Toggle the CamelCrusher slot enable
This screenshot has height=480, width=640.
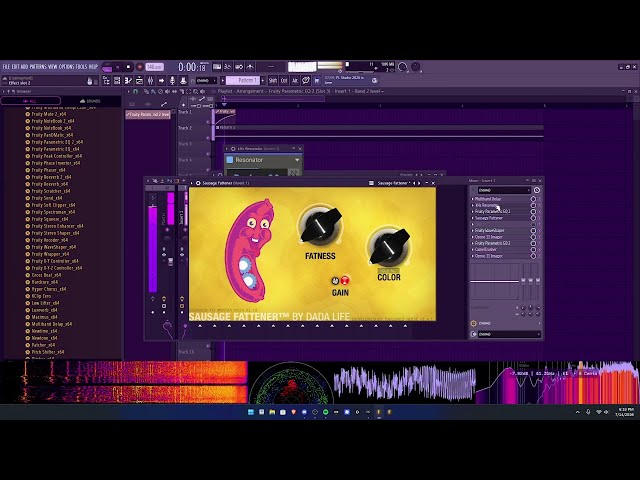(533, 249)
